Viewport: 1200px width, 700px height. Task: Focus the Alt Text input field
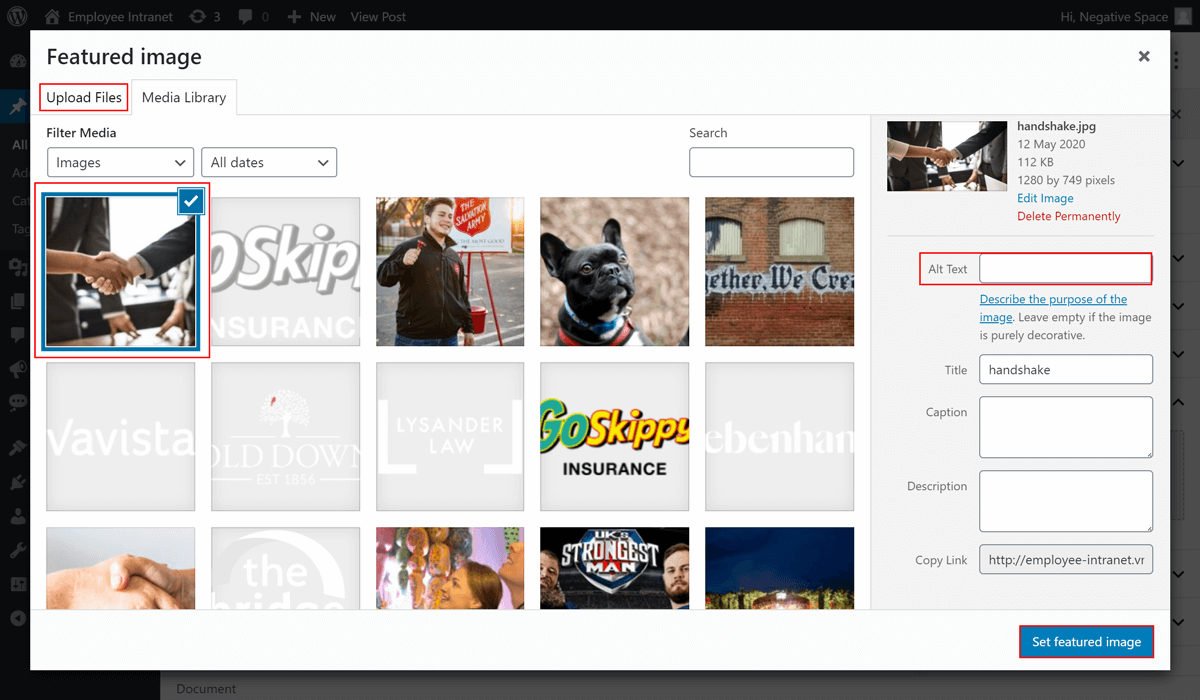click(x=1065, y=268)
